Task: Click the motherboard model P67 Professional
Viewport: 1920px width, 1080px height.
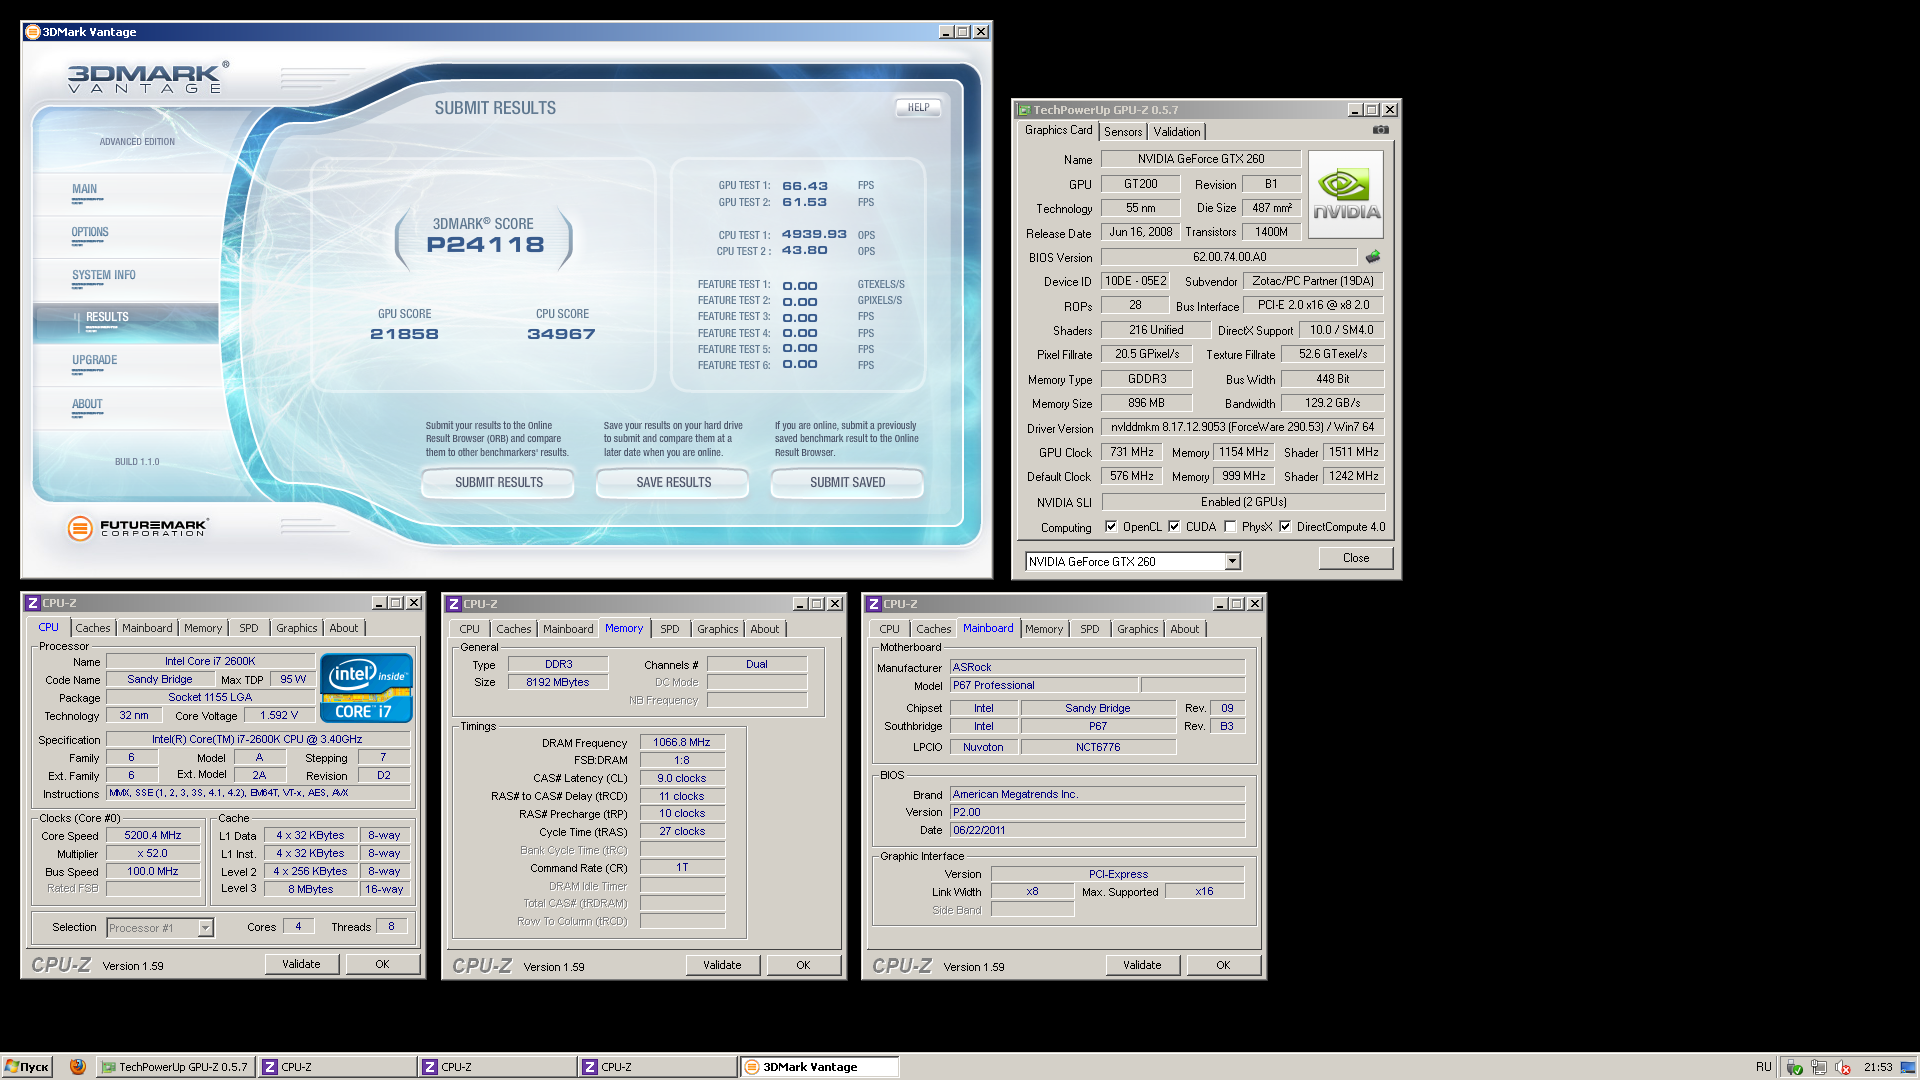Action: click(x=1043, y=685)
